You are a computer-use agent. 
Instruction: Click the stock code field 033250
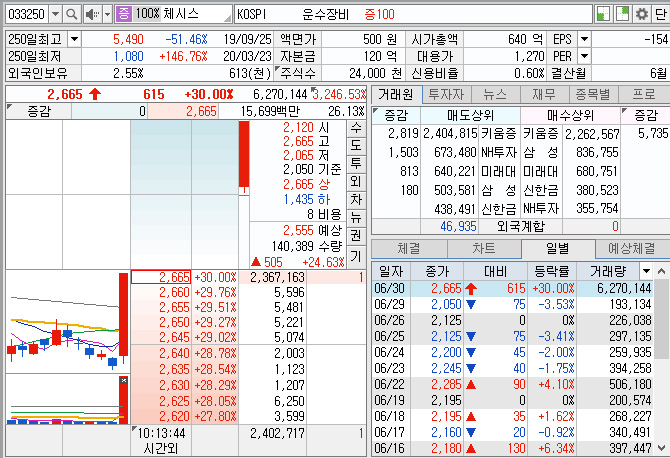[x=26, y=15]
